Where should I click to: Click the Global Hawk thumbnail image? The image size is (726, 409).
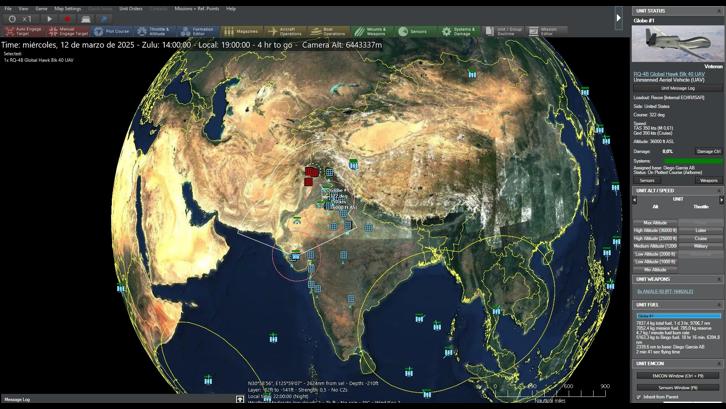point(677,44)
